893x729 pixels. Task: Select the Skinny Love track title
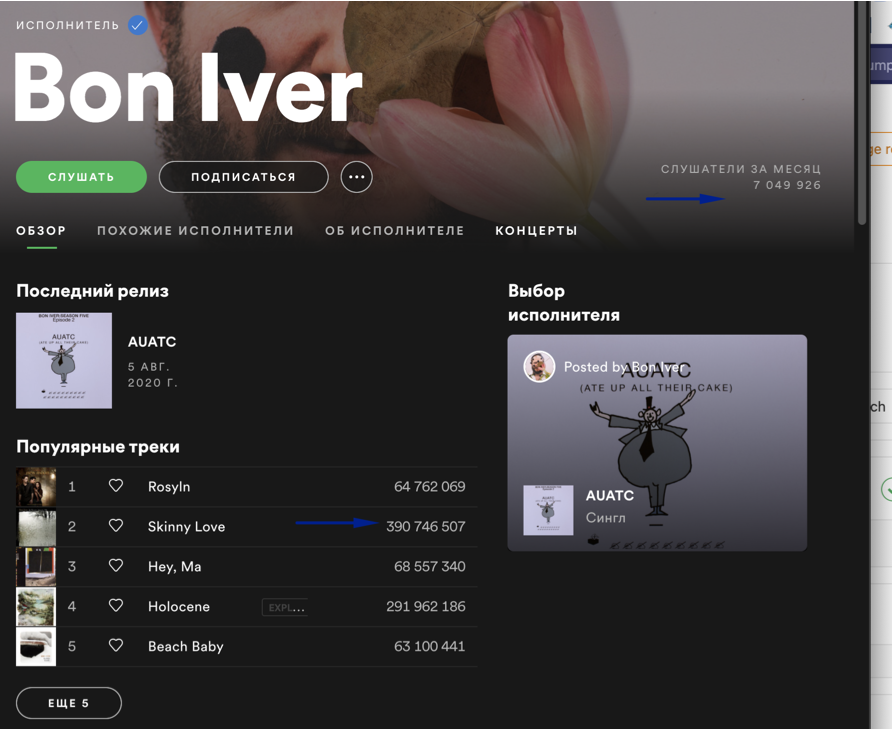pyautogui.click(x=186, y=527)
